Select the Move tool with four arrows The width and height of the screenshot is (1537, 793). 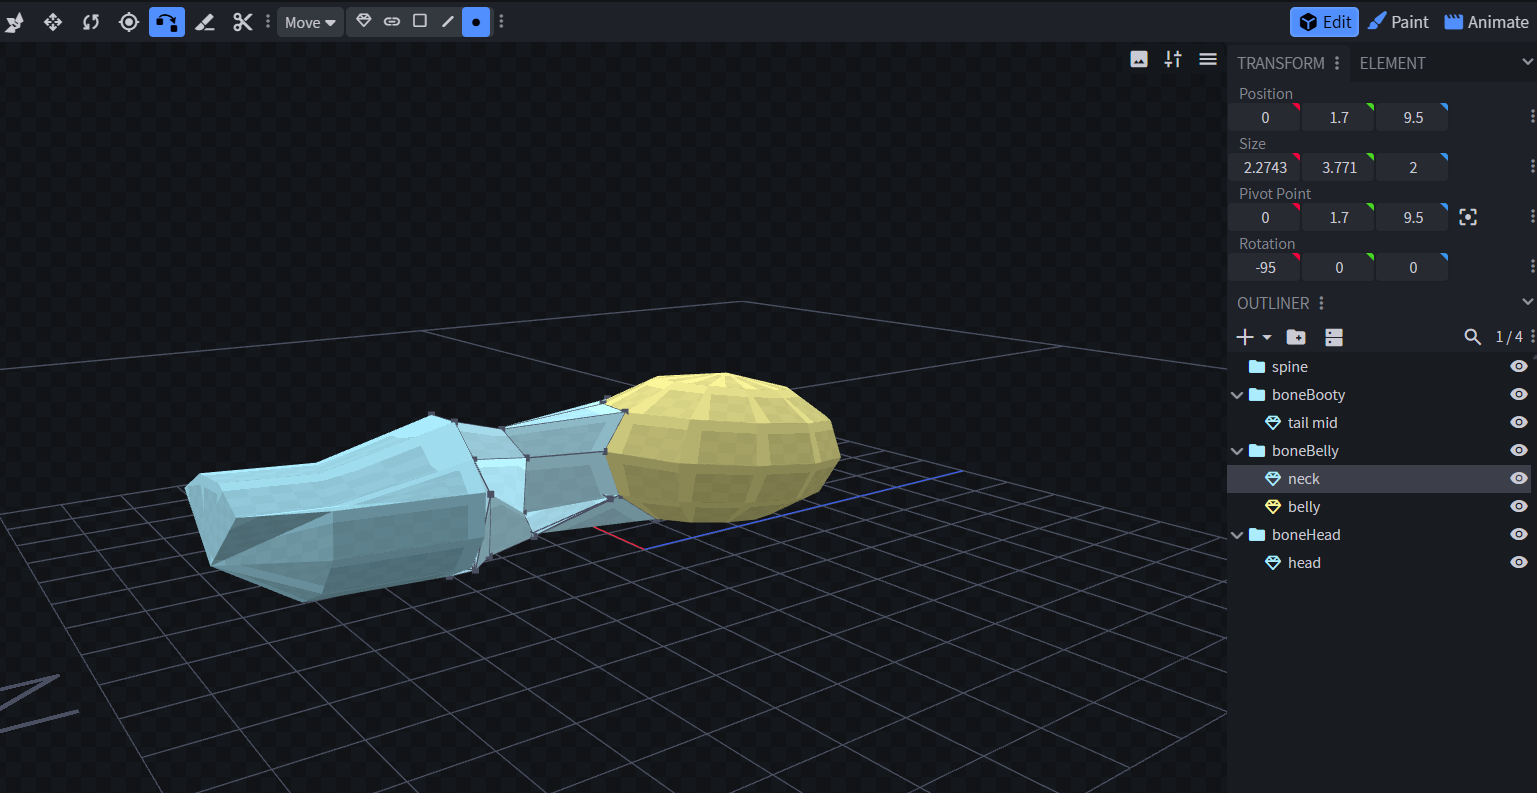(x=53, y=22)
